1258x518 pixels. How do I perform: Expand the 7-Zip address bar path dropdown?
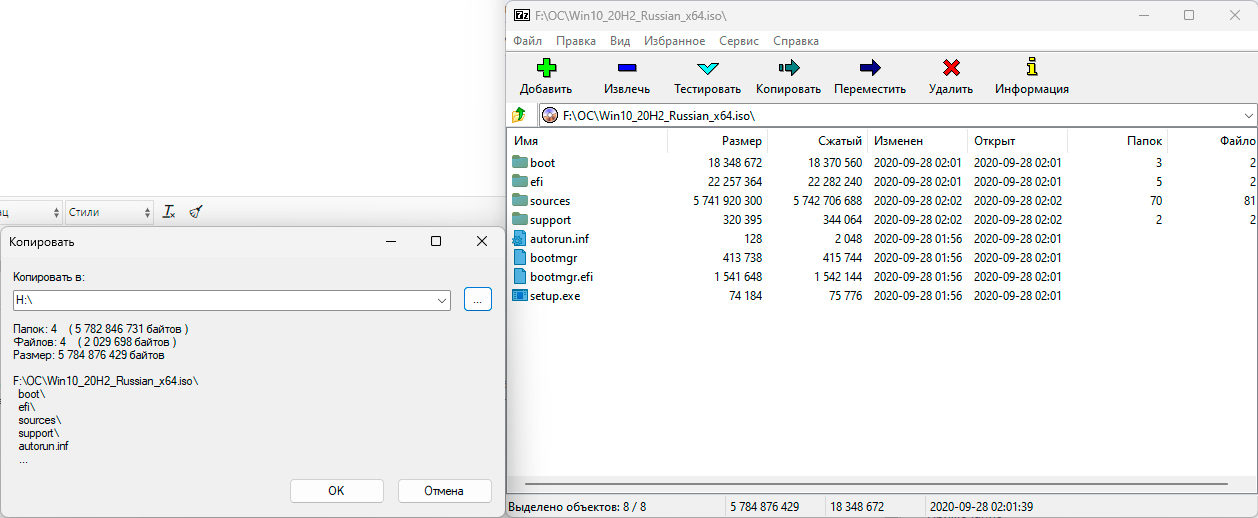pyautogui.click(x=1249, y=115)
